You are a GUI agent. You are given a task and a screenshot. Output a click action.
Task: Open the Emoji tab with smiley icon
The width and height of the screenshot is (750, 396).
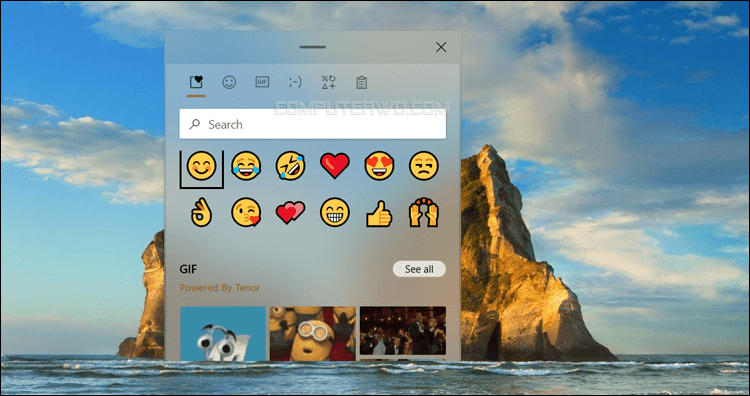[x=229, y=82]
